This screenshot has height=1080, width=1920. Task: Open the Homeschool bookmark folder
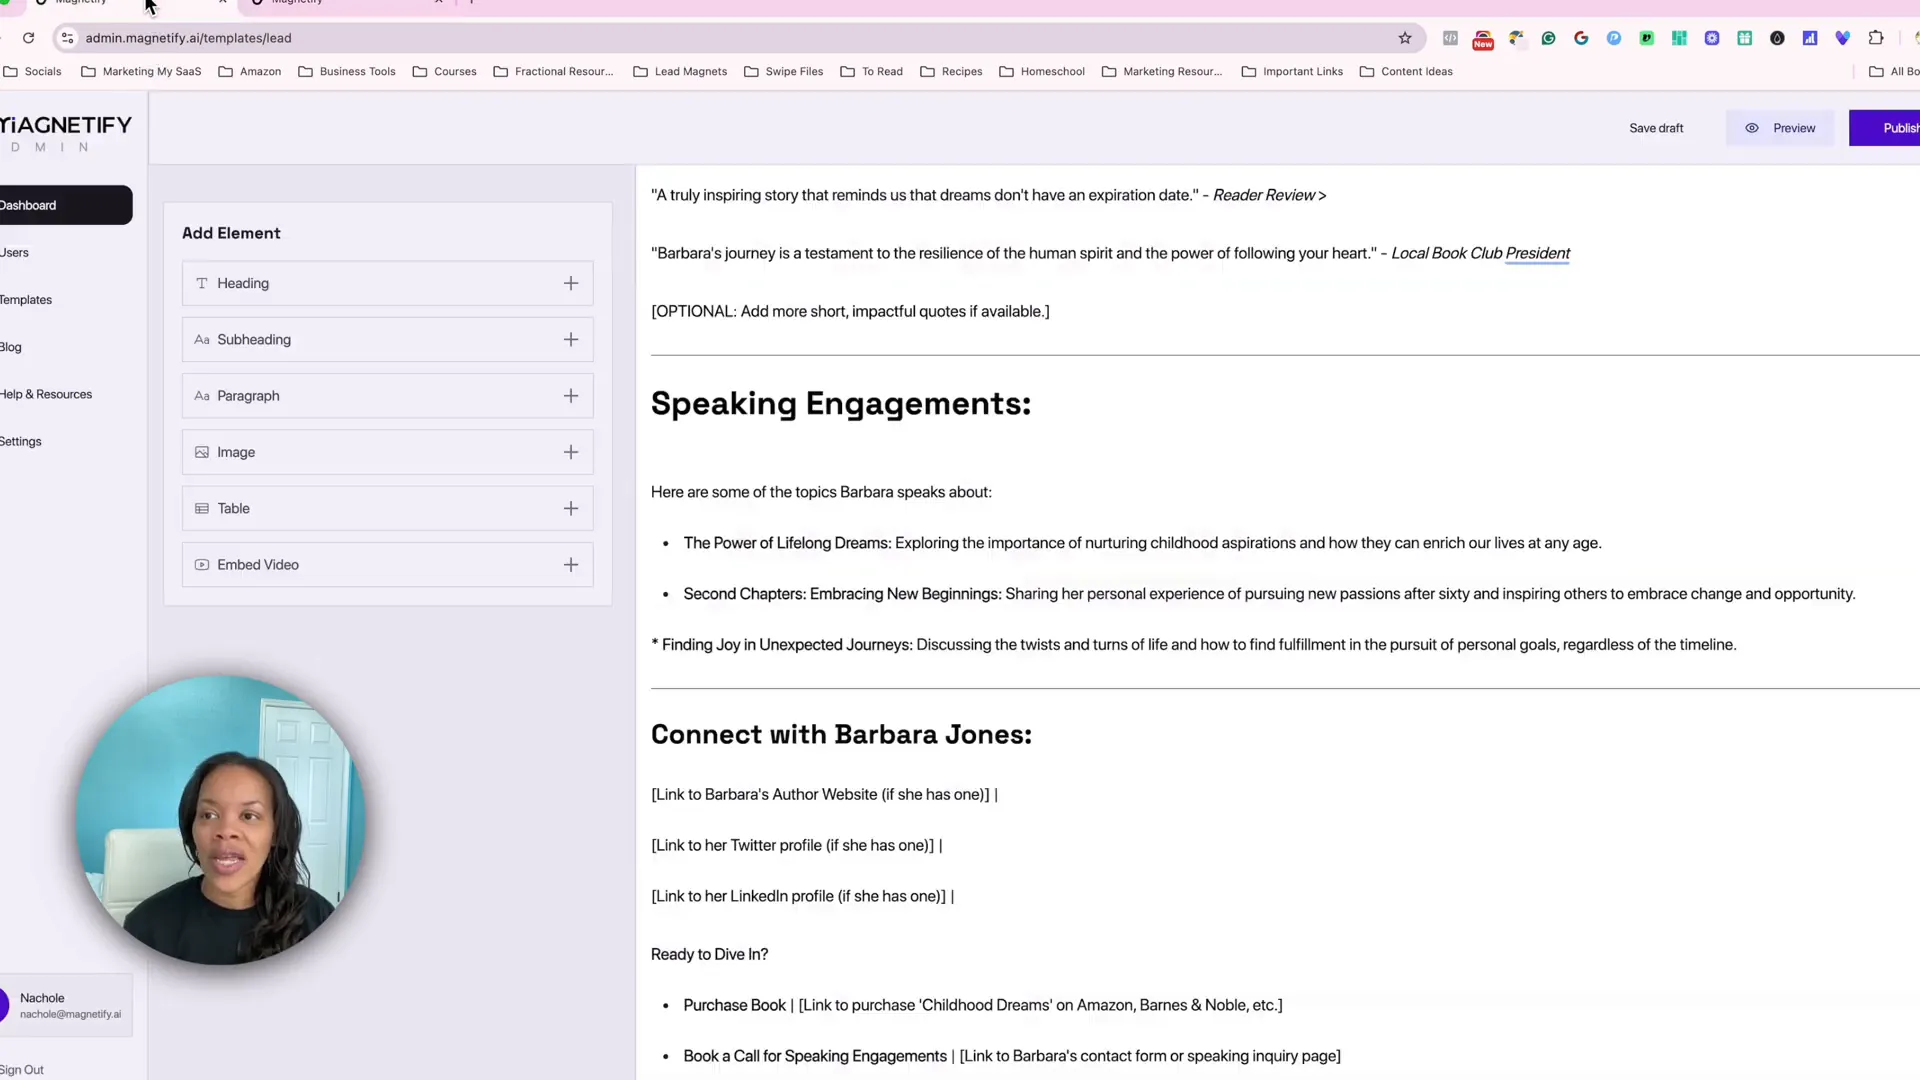tap(1042, 72)
